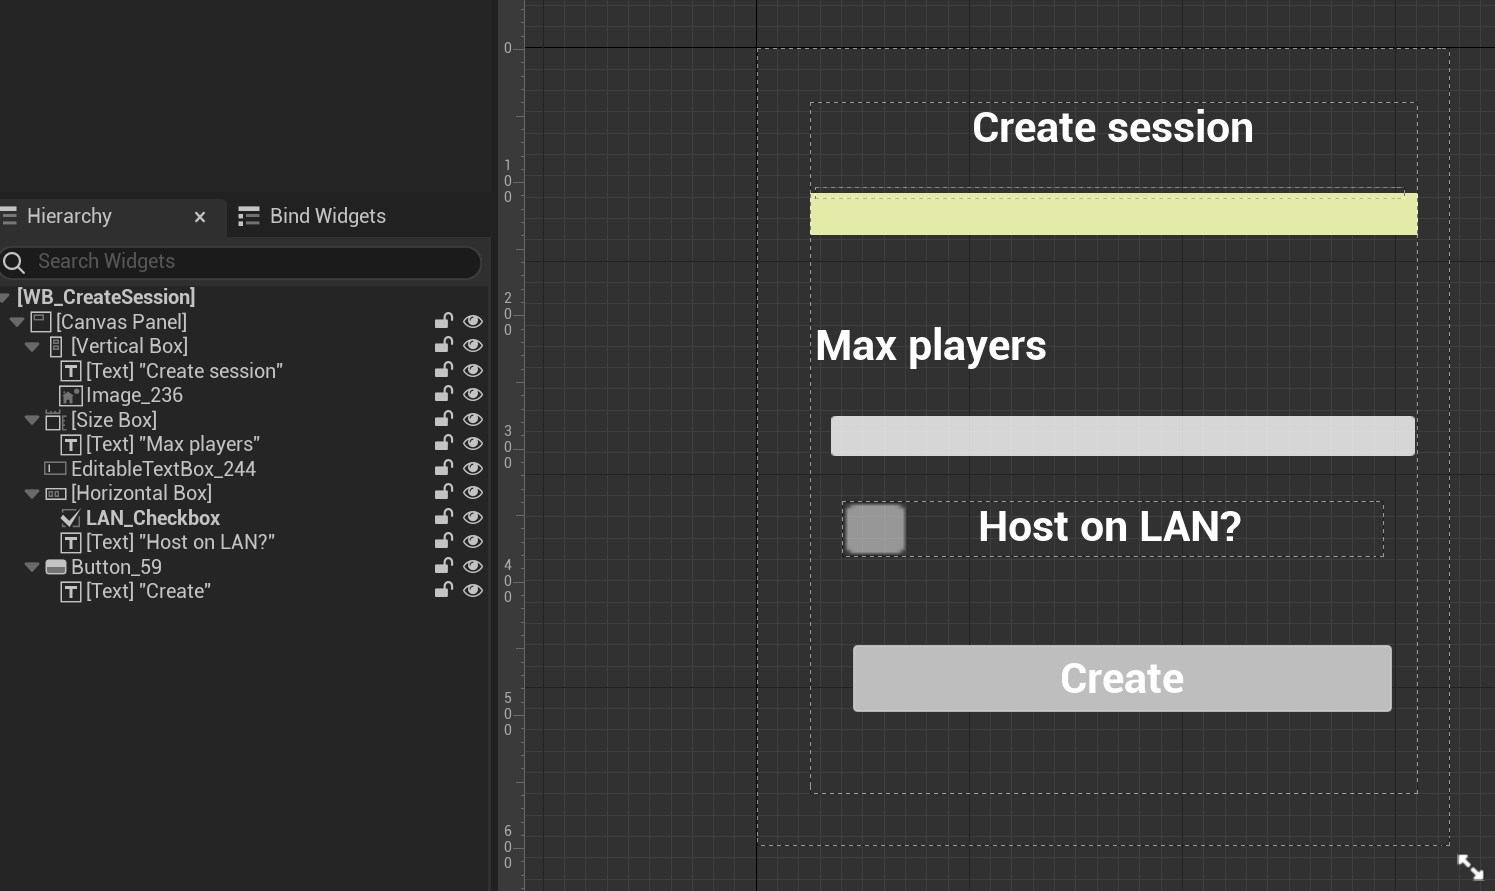Focus the Search Widgets field
Image resolution: width=1495 pixels, height=891 pixels.
241,262
